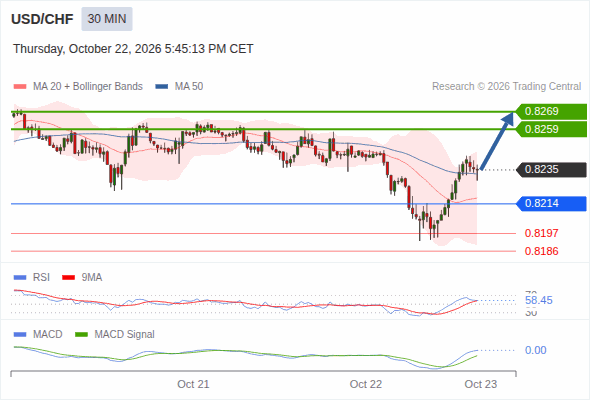
Task: Click the MA 50 legend label
Action: click(x=189, y=87)
